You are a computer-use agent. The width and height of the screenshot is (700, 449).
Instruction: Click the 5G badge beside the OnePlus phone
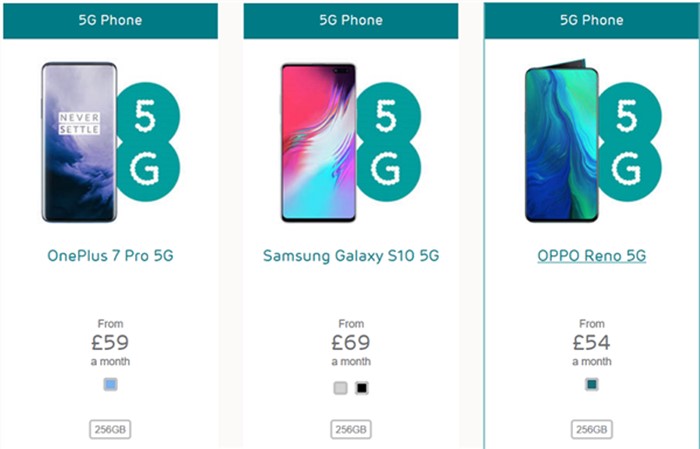click(148, 142)
